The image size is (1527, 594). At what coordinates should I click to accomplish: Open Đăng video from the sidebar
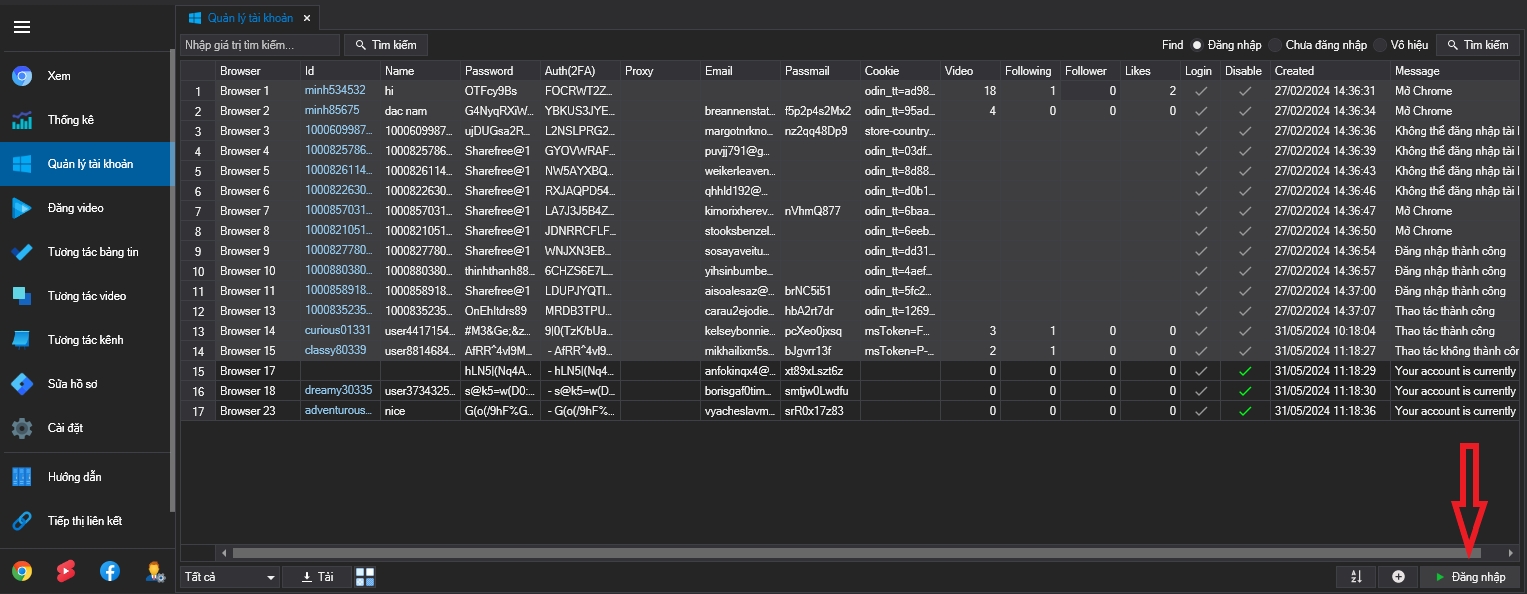click(75, 208)
